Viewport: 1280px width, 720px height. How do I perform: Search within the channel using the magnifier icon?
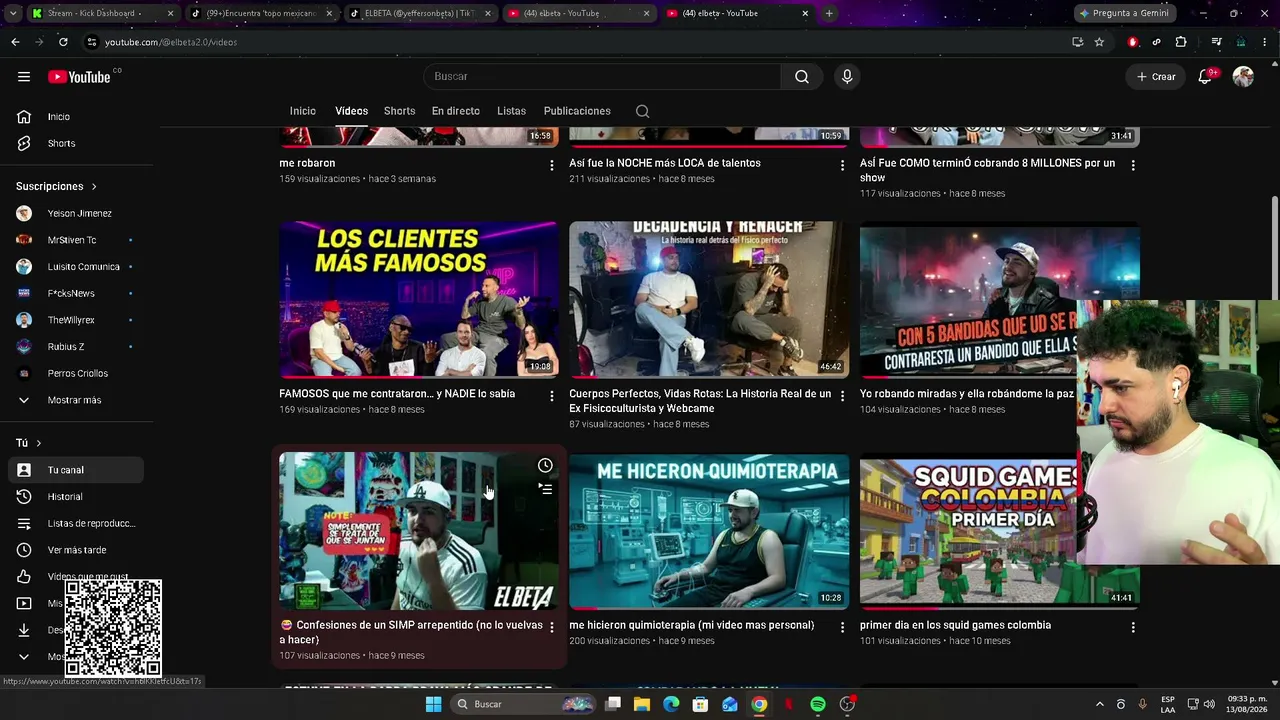tap(642, 111)
